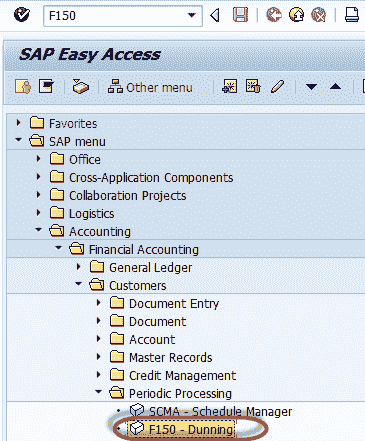Image resolution: width=365 pixels, height=441 pixels.
Task: Select the SAP menu tree label
Action: pyautogui.click(x=77, y=142)
